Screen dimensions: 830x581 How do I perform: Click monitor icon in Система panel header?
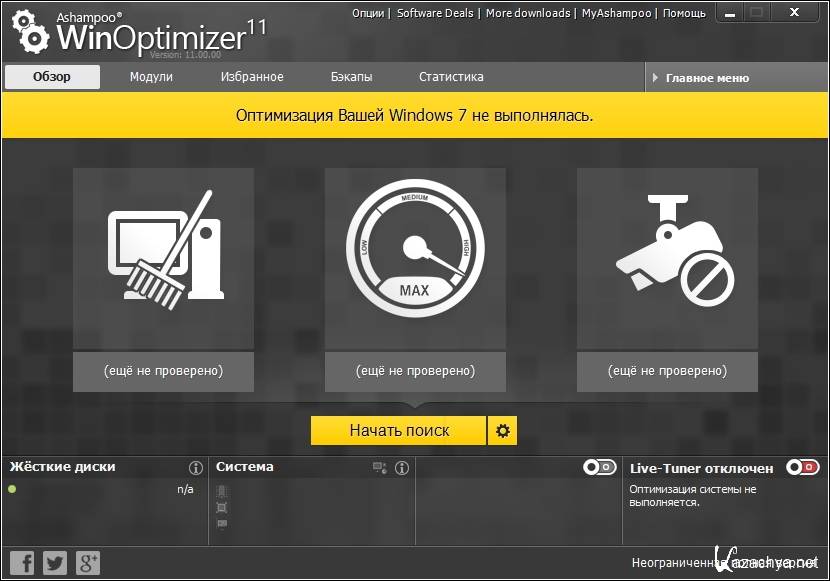(x=379, y=468)
